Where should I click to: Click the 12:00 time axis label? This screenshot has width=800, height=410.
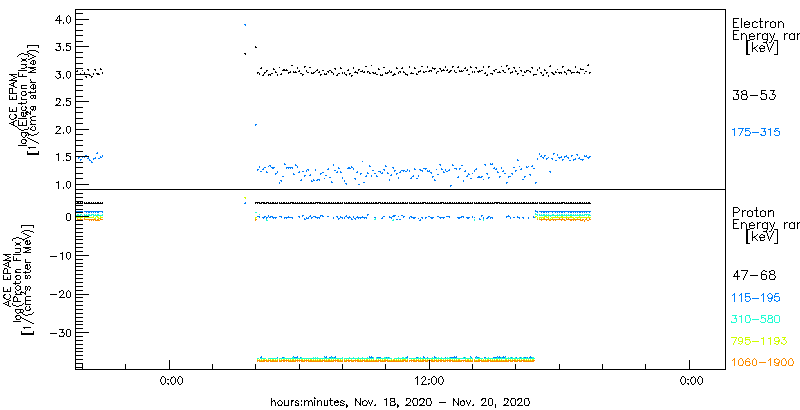click(429, 381)
